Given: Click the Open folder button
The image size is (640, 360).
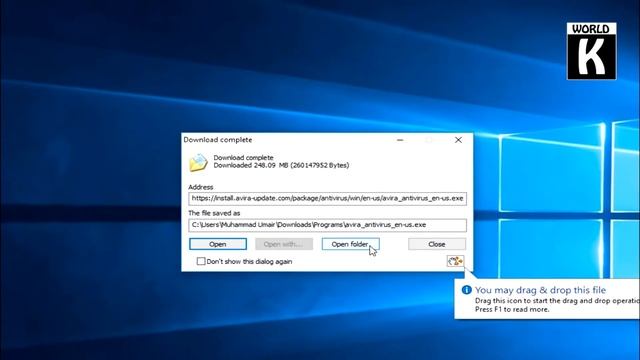Looking at the screenshot, I should click(x=350, y=244).
